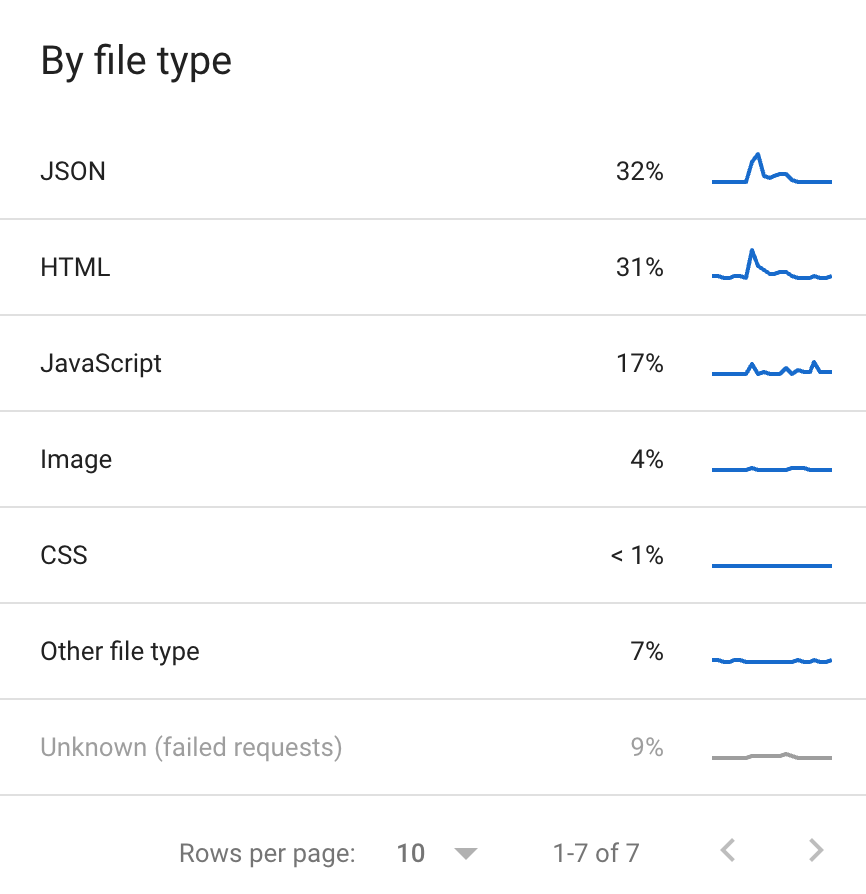Screen dimensions: 866x894
Task: Open the JSON file type row
Action: click(73, 171)
